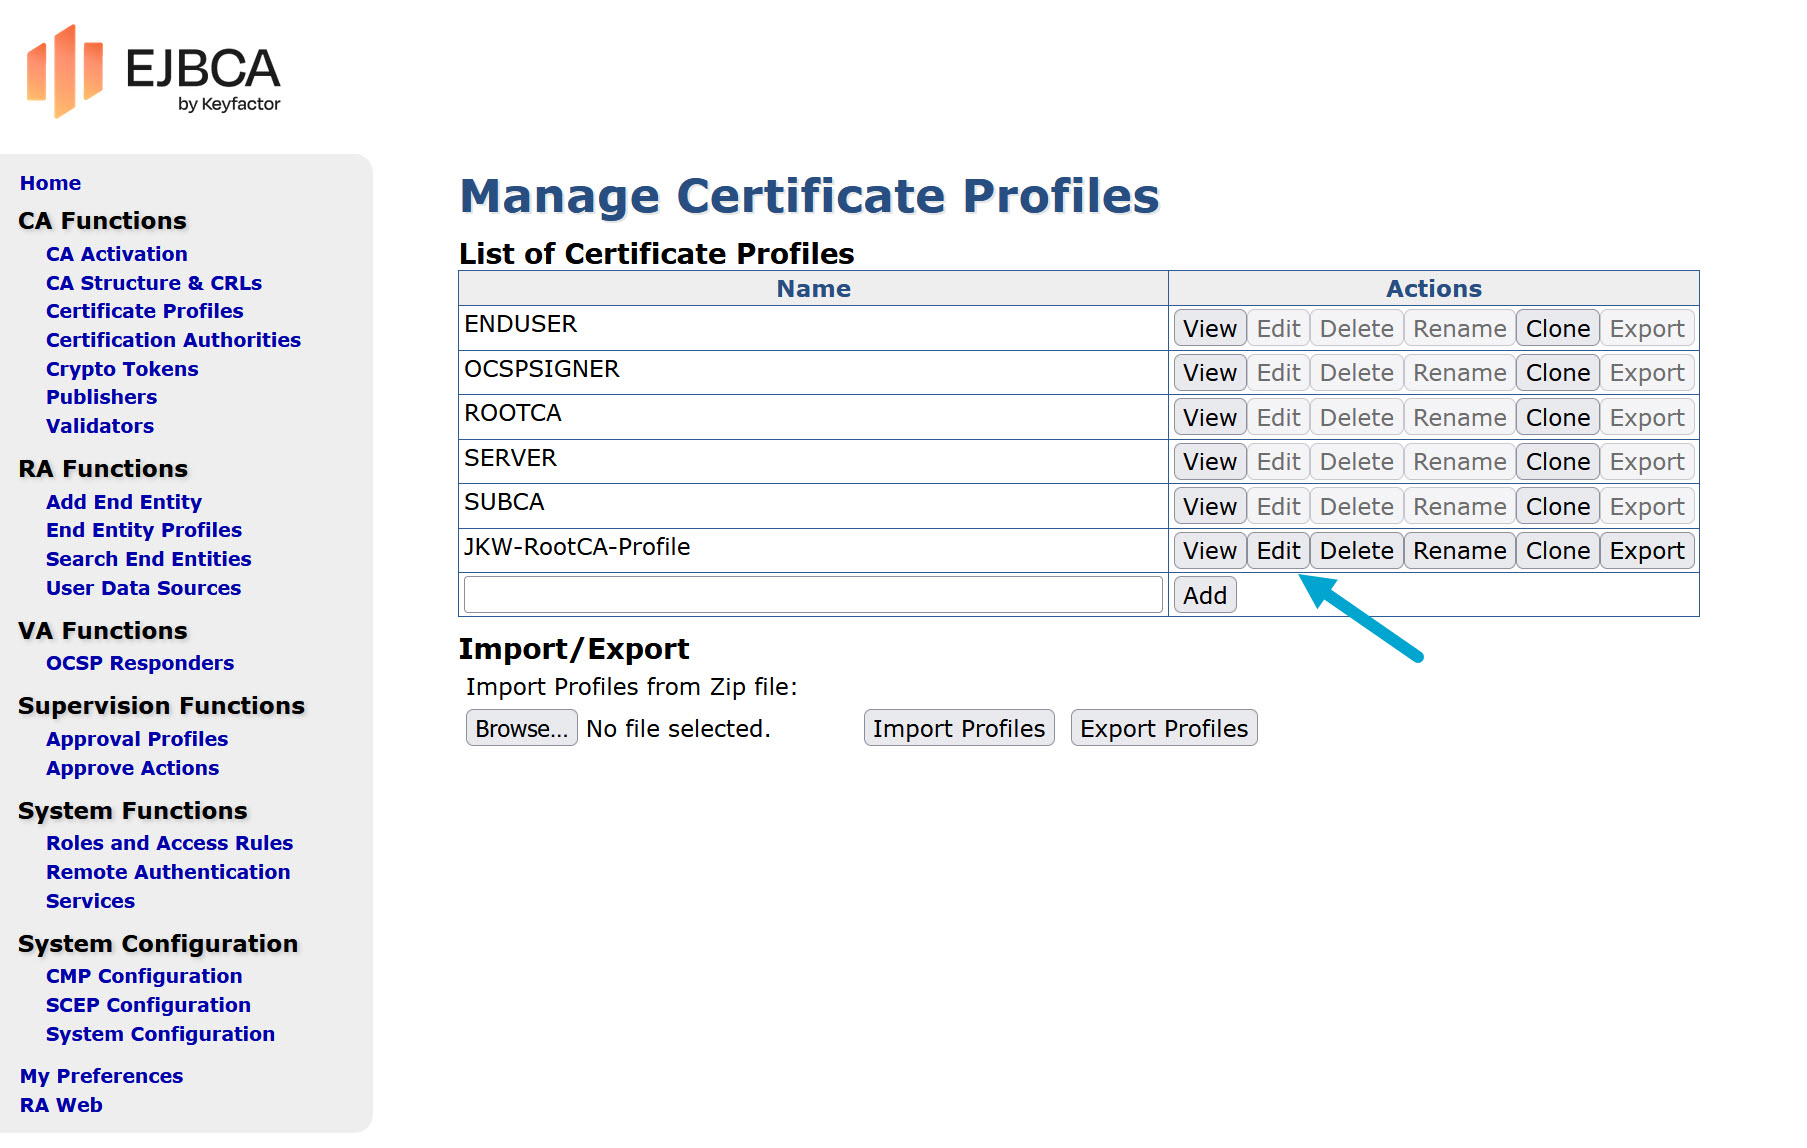Open CA Activation page
Image resolution: width=1807 pixels, height=1148 pixels.
[x=116, y=253]
